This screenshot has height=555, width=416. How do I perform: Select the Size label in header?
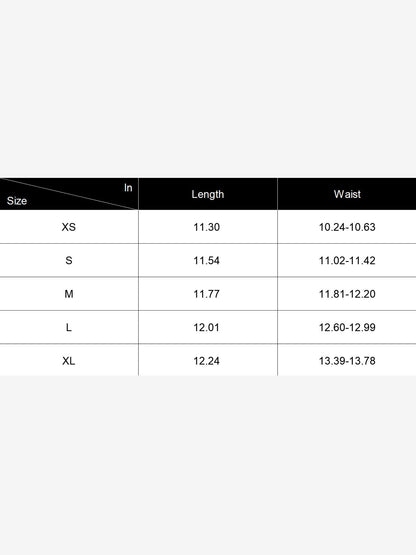pos(17,201)
